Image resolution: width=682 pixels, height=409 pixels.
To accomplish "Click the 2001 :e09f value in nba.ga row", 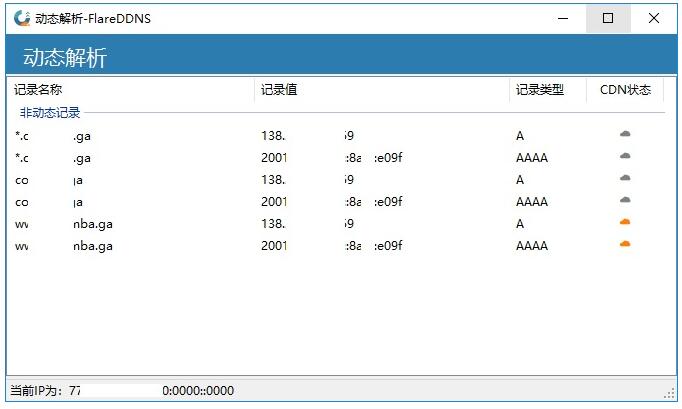I will pos(331,245).
